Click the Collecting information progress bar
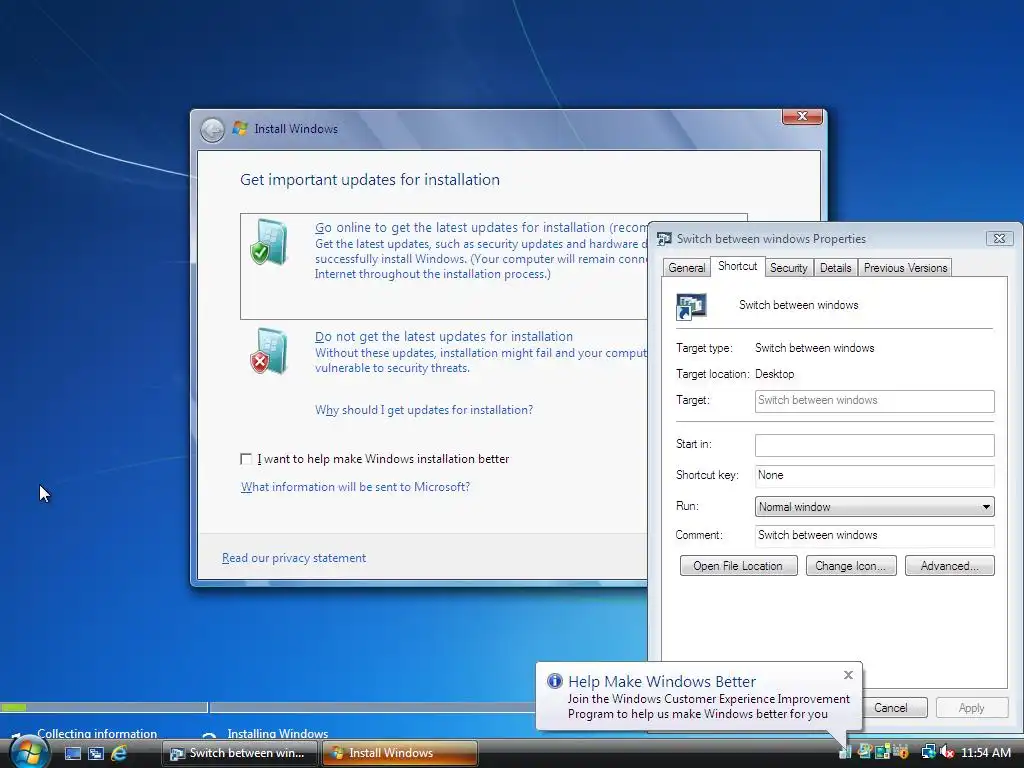Screen dimensions: 1024x768 (x=104, y=707)
